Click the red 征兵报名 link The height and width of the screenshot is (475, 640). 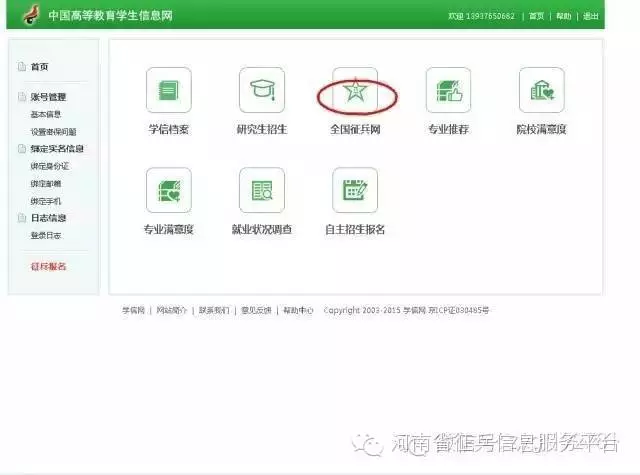pyautogui.click(x=48, y=266)
